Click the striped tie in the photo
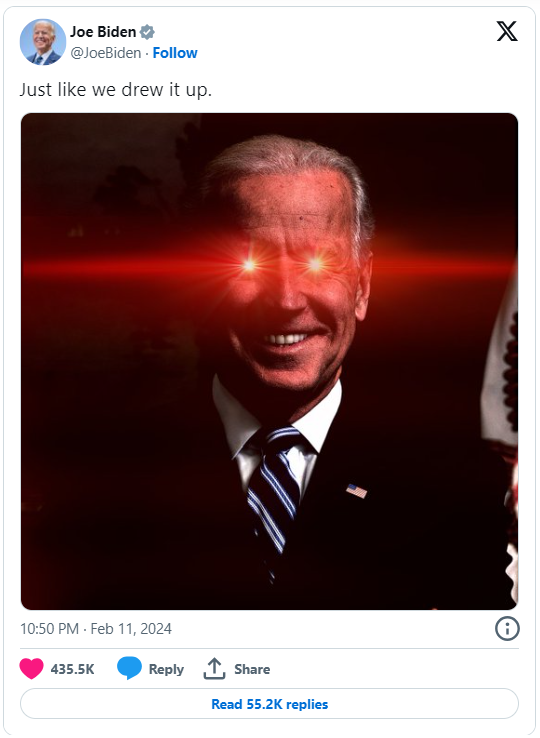Viewport: 540px width, 738px height. [x=274, y=494]
